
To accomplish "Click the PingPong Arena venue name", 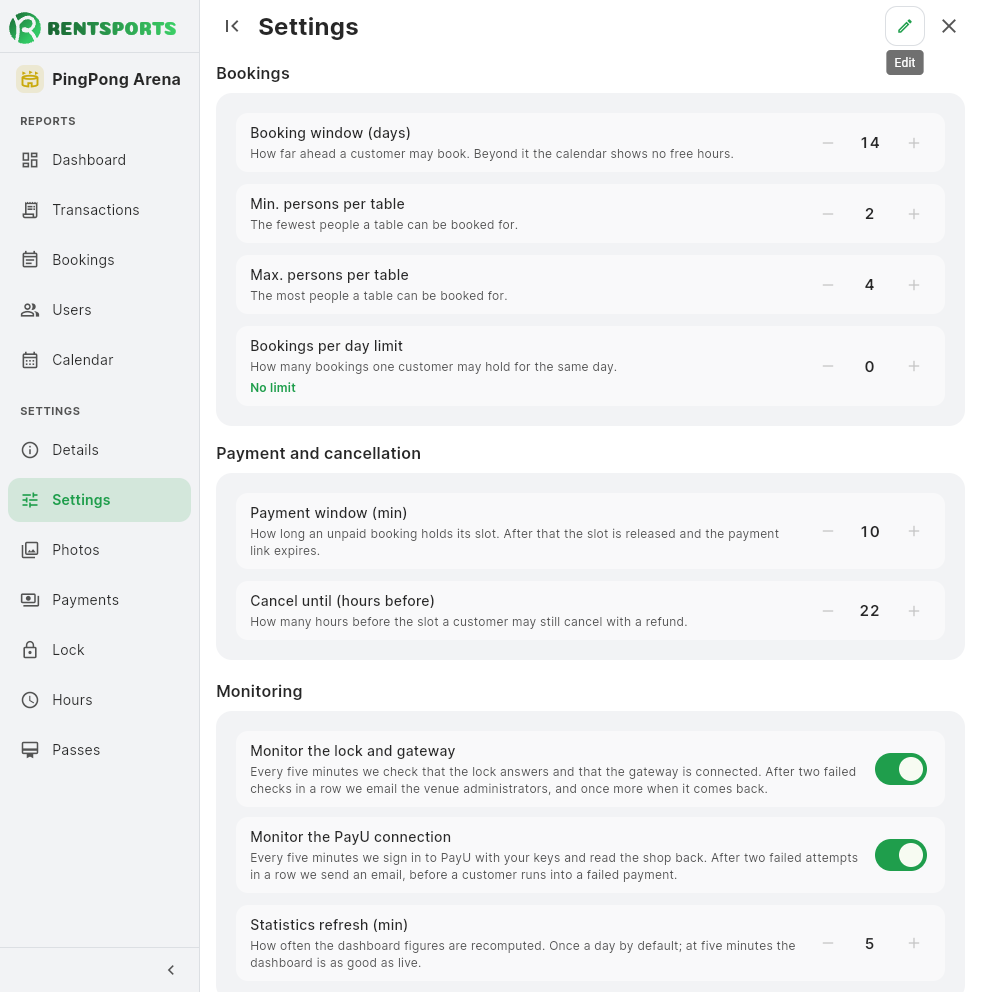I will 116,79.
